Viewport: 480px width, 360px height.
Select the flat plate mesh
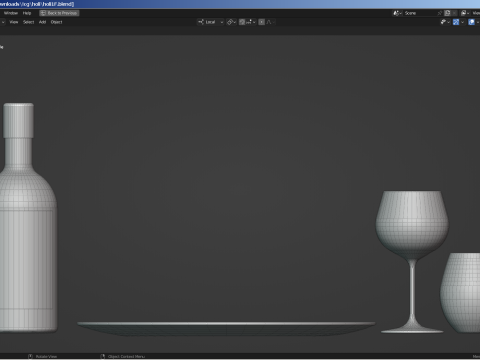[226, 329]
